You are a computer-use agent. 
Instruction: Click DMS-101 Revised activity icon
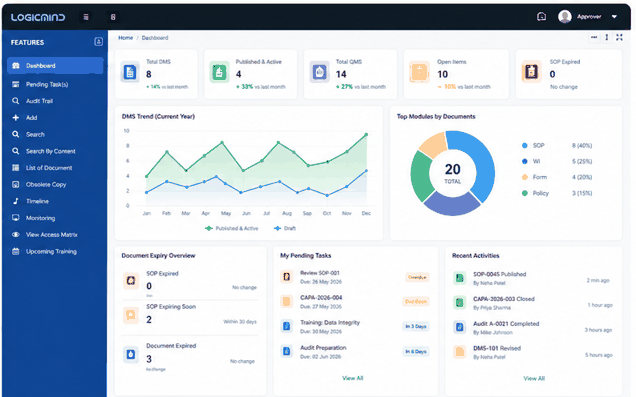(460, 352)
